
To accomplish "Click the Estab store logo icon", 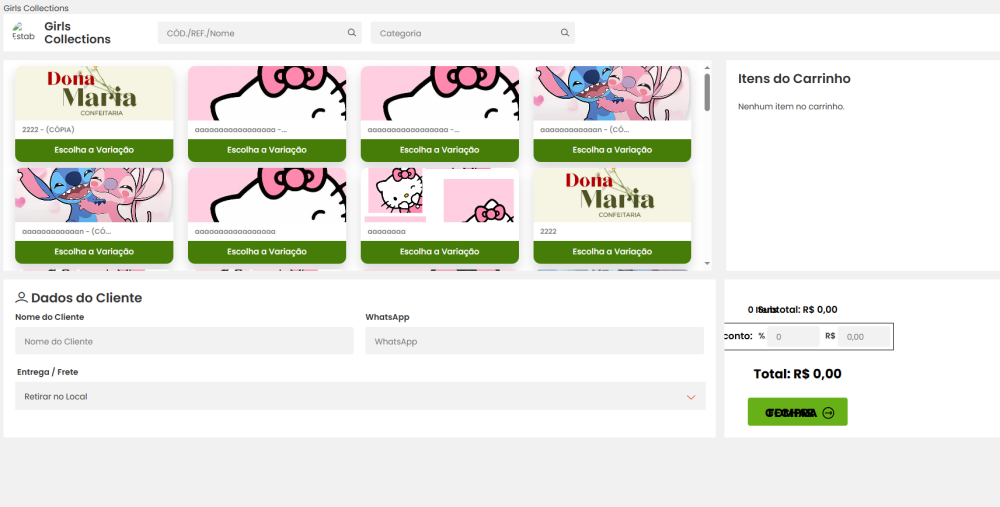I will [x=23, y=33].
